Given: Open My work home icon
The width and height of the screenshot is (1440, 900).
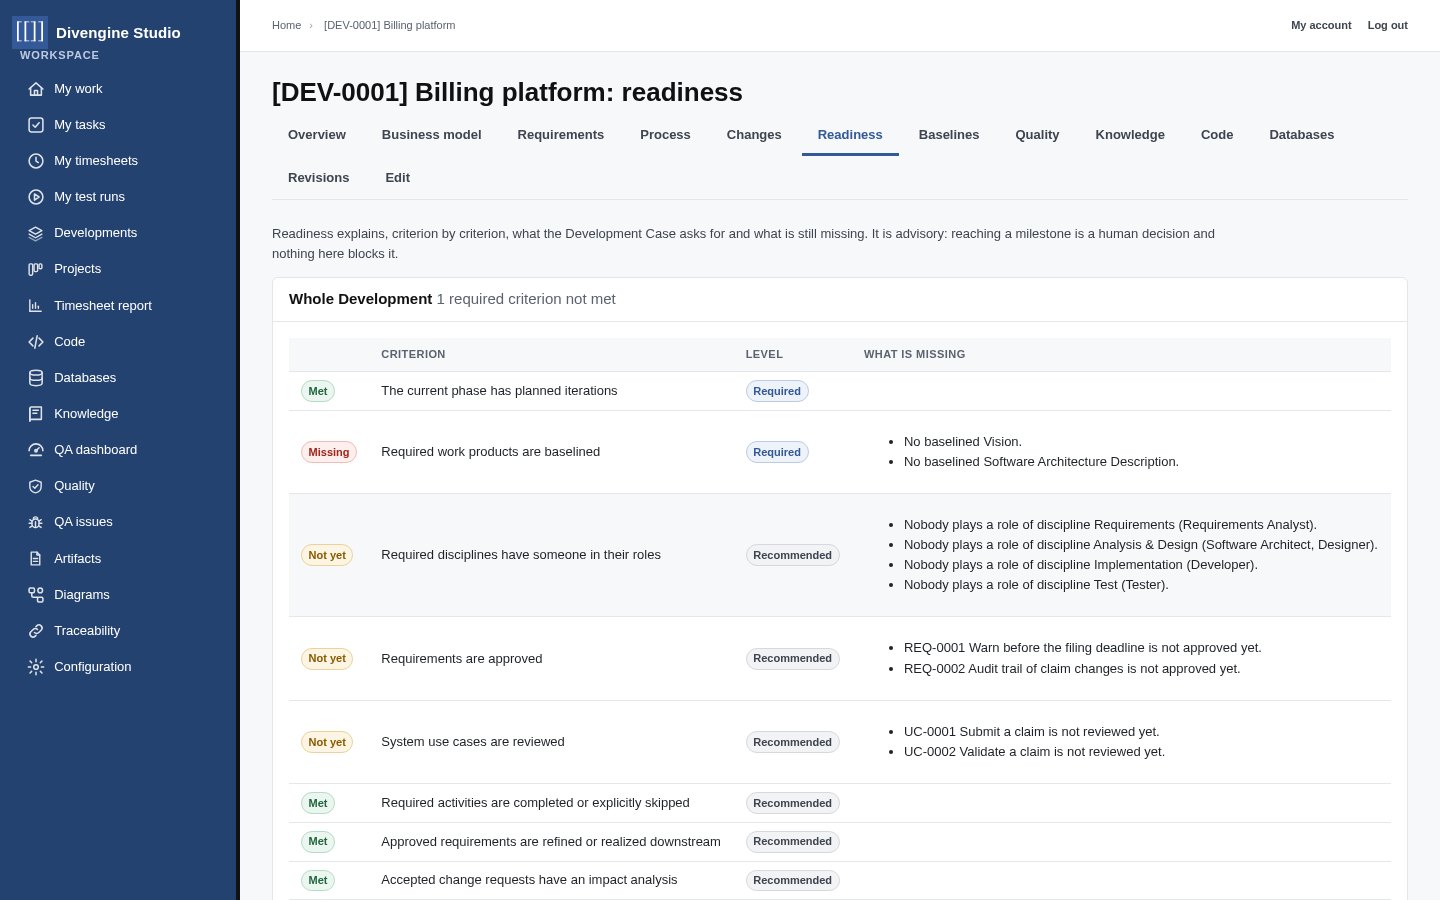Looking at the screenshot, I should [x=36, y=89].
